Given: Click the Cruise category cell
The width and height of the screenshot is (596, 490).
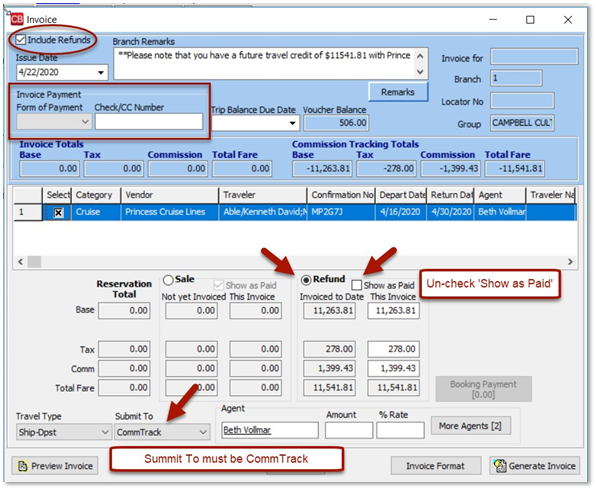Looking at the screenshot, I should click(x=96, y=212).
